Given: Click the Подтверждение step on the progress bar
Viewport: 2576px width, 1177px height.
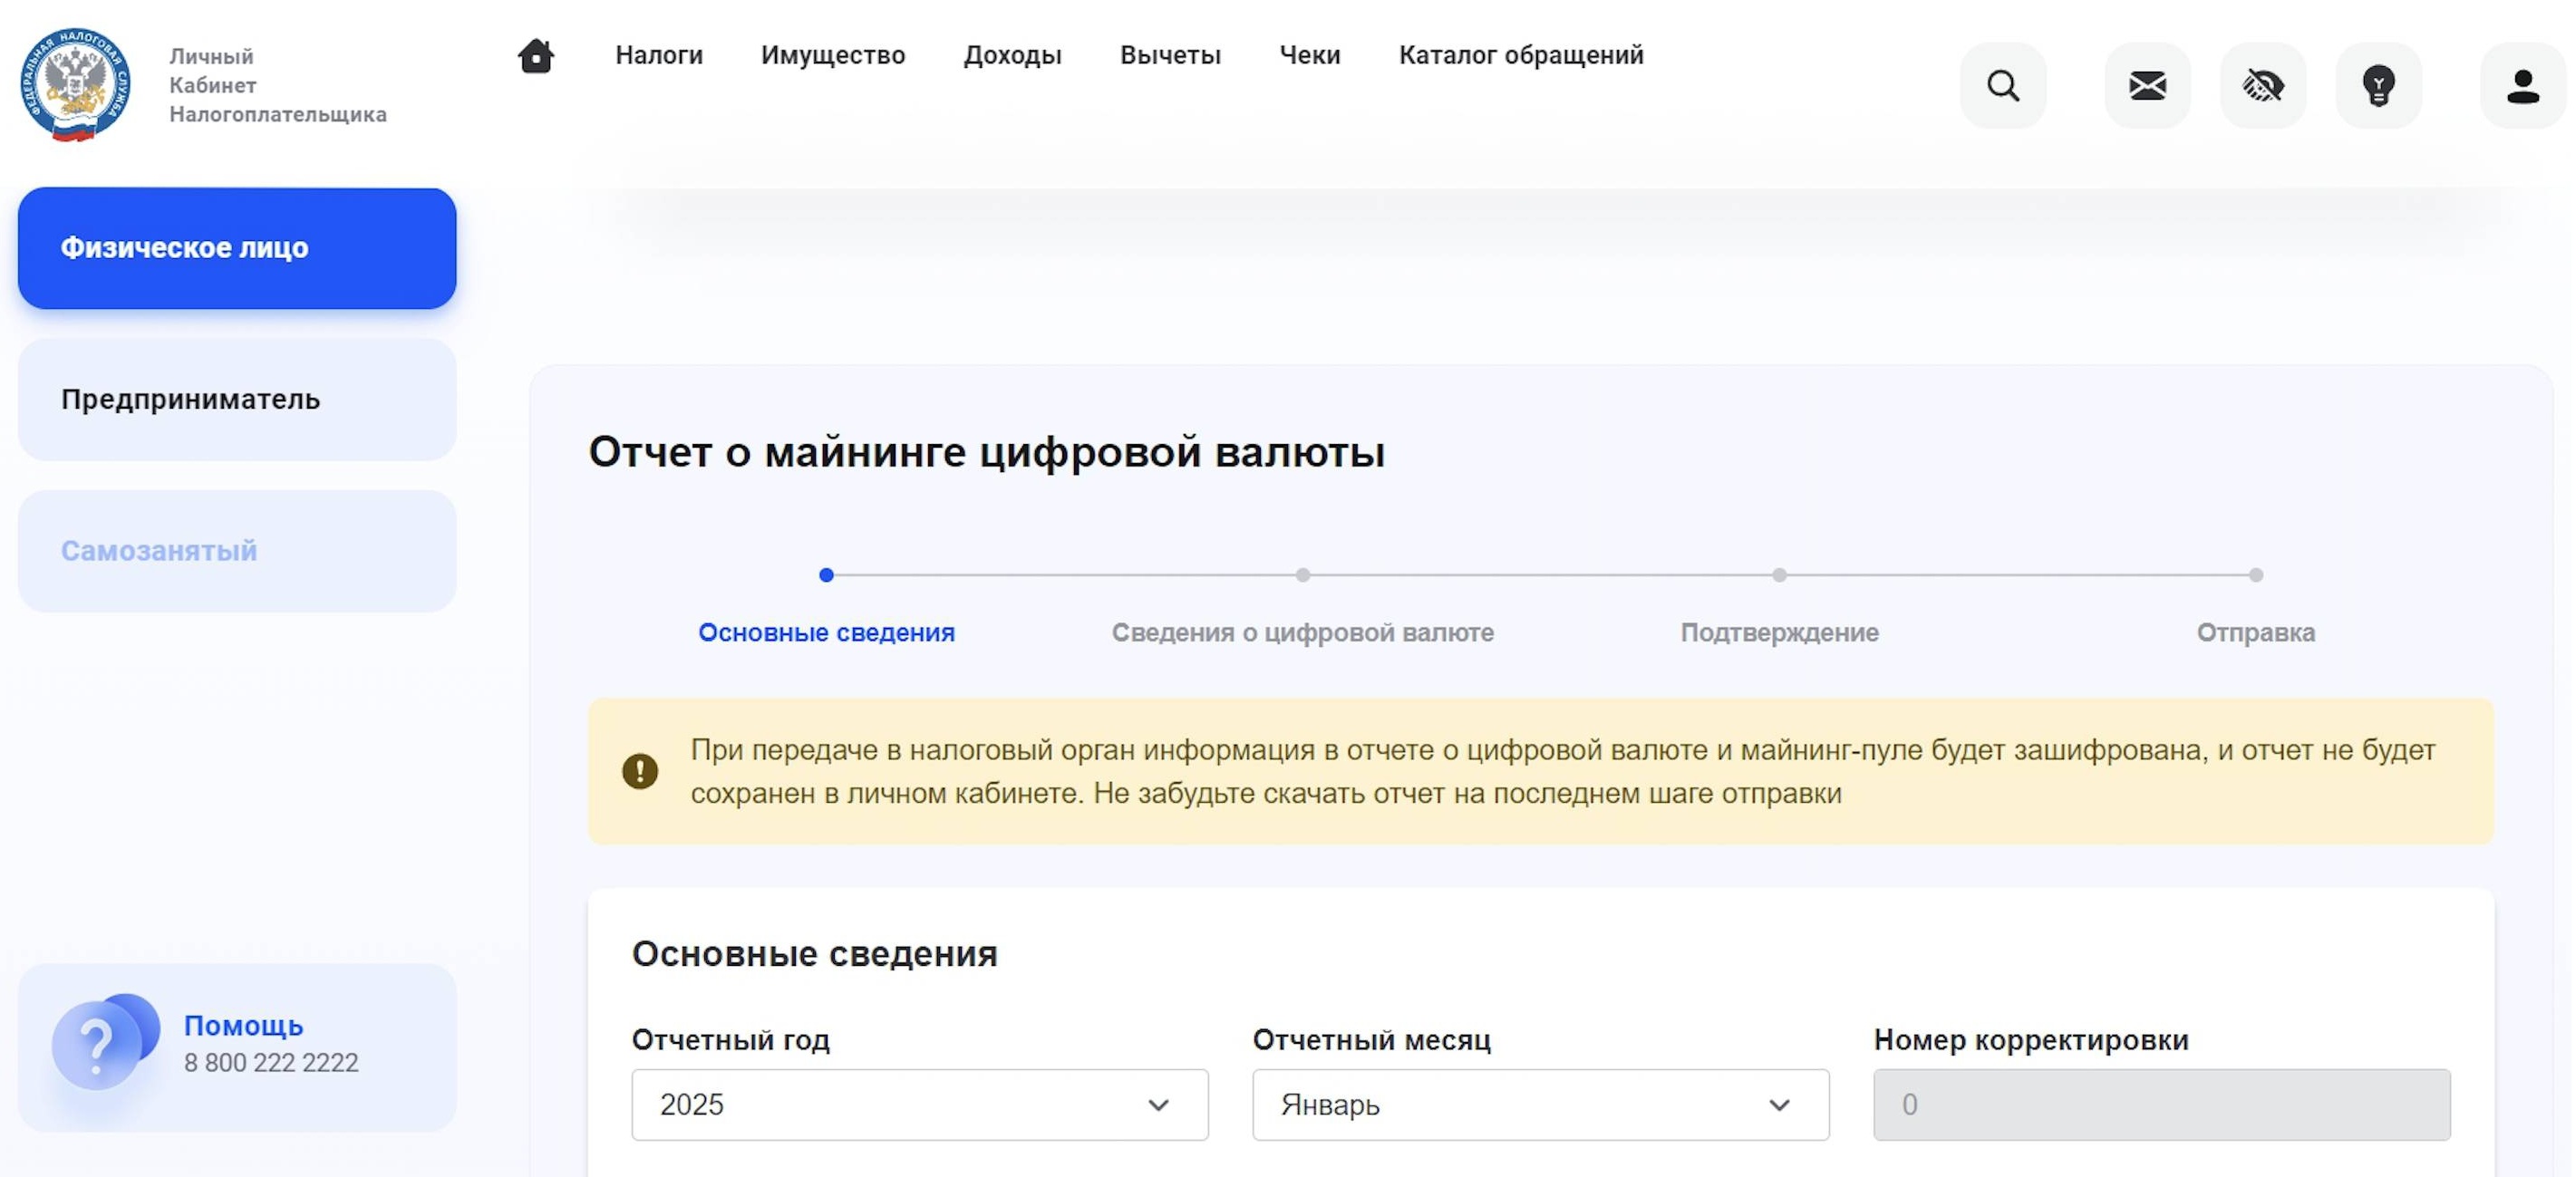Looking at the screenshot, I should [1779, 633].
